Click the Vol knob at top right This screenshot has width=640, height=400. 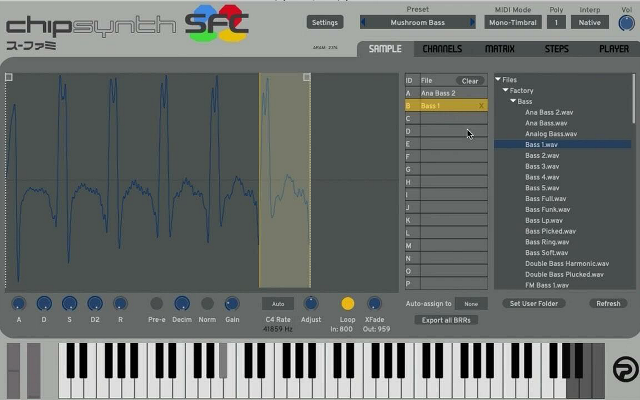[x=627, y=23]
